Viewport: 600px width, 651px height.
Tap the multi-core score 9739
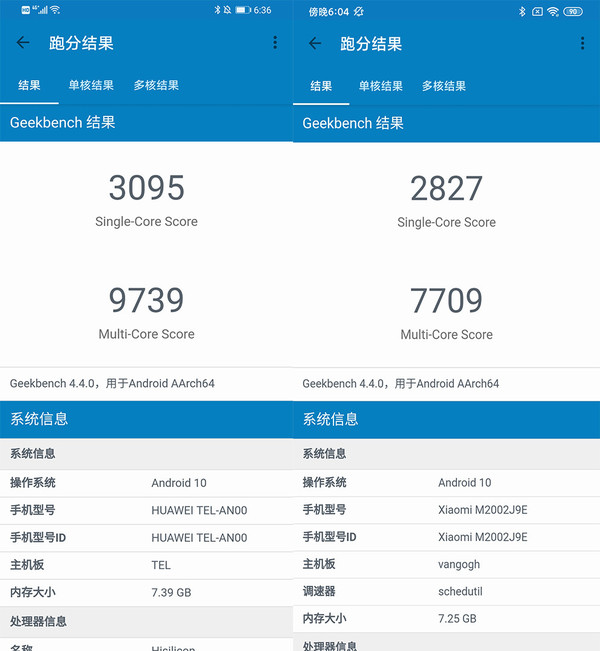[147, 300]
